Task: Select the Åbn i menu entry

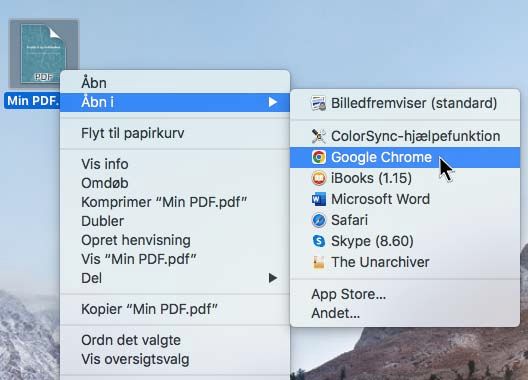Action: click(x=175, y=102)
